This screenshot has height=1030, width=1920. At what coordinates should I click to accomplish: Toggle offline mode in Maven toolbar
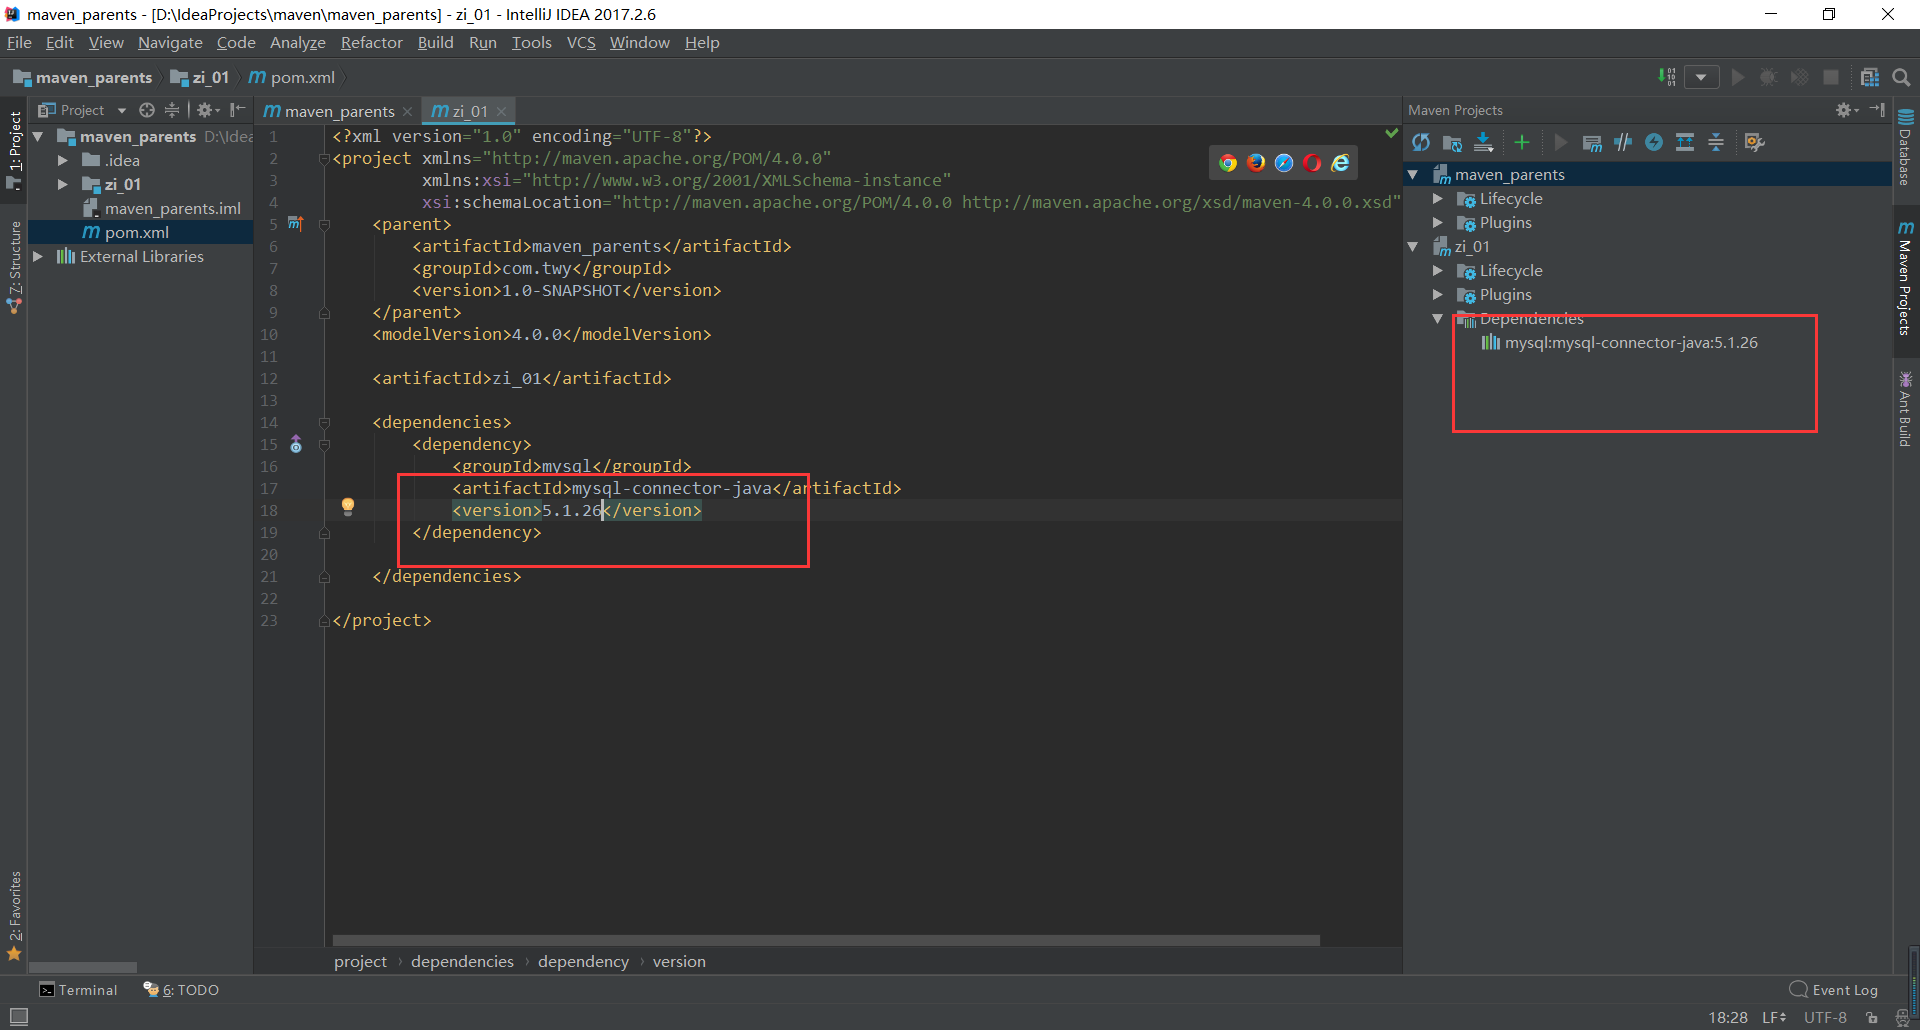(x=1623, y=142)
